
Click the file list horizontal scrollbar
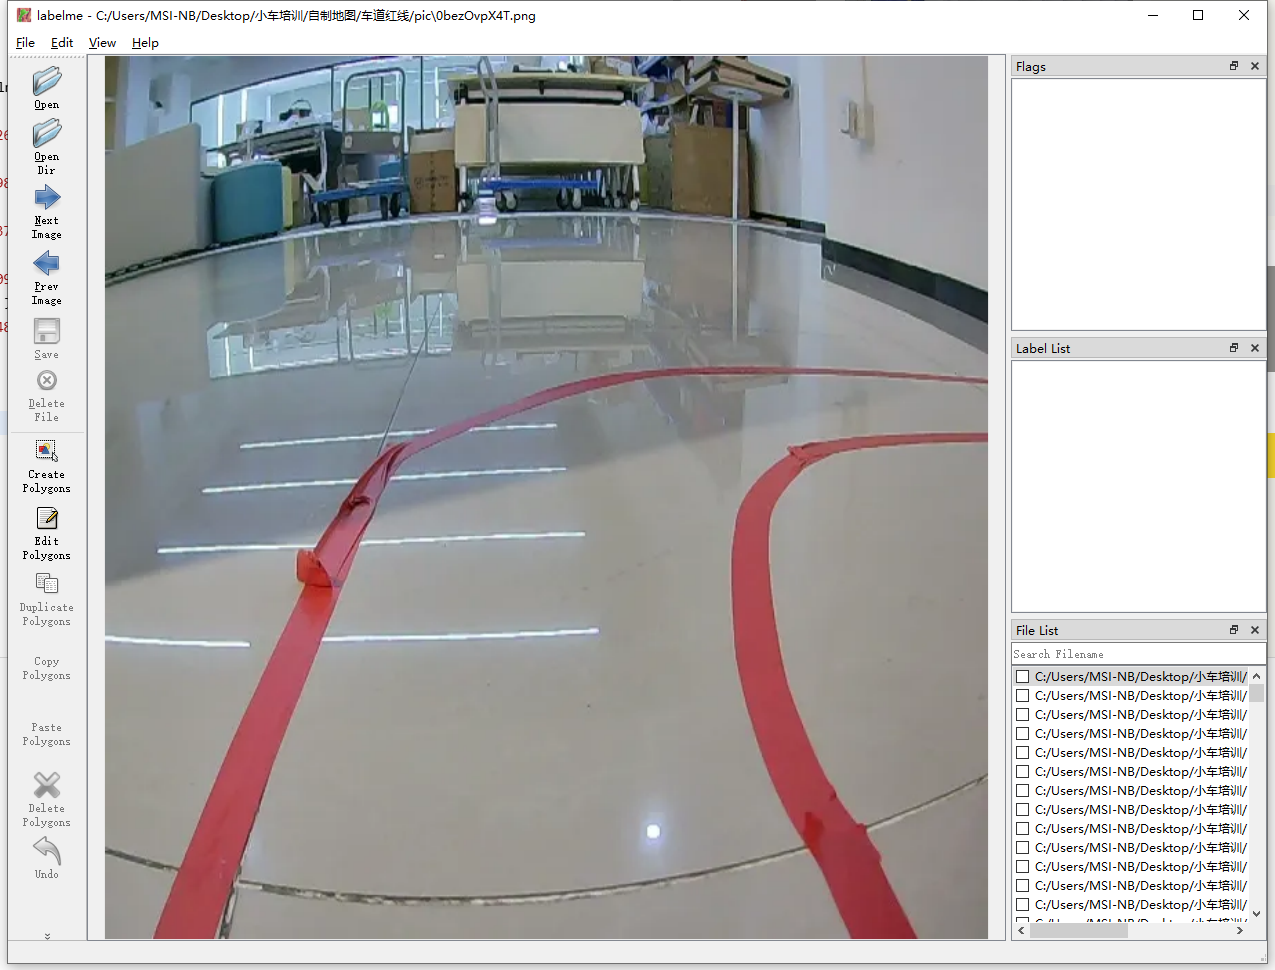(1078, 931)
